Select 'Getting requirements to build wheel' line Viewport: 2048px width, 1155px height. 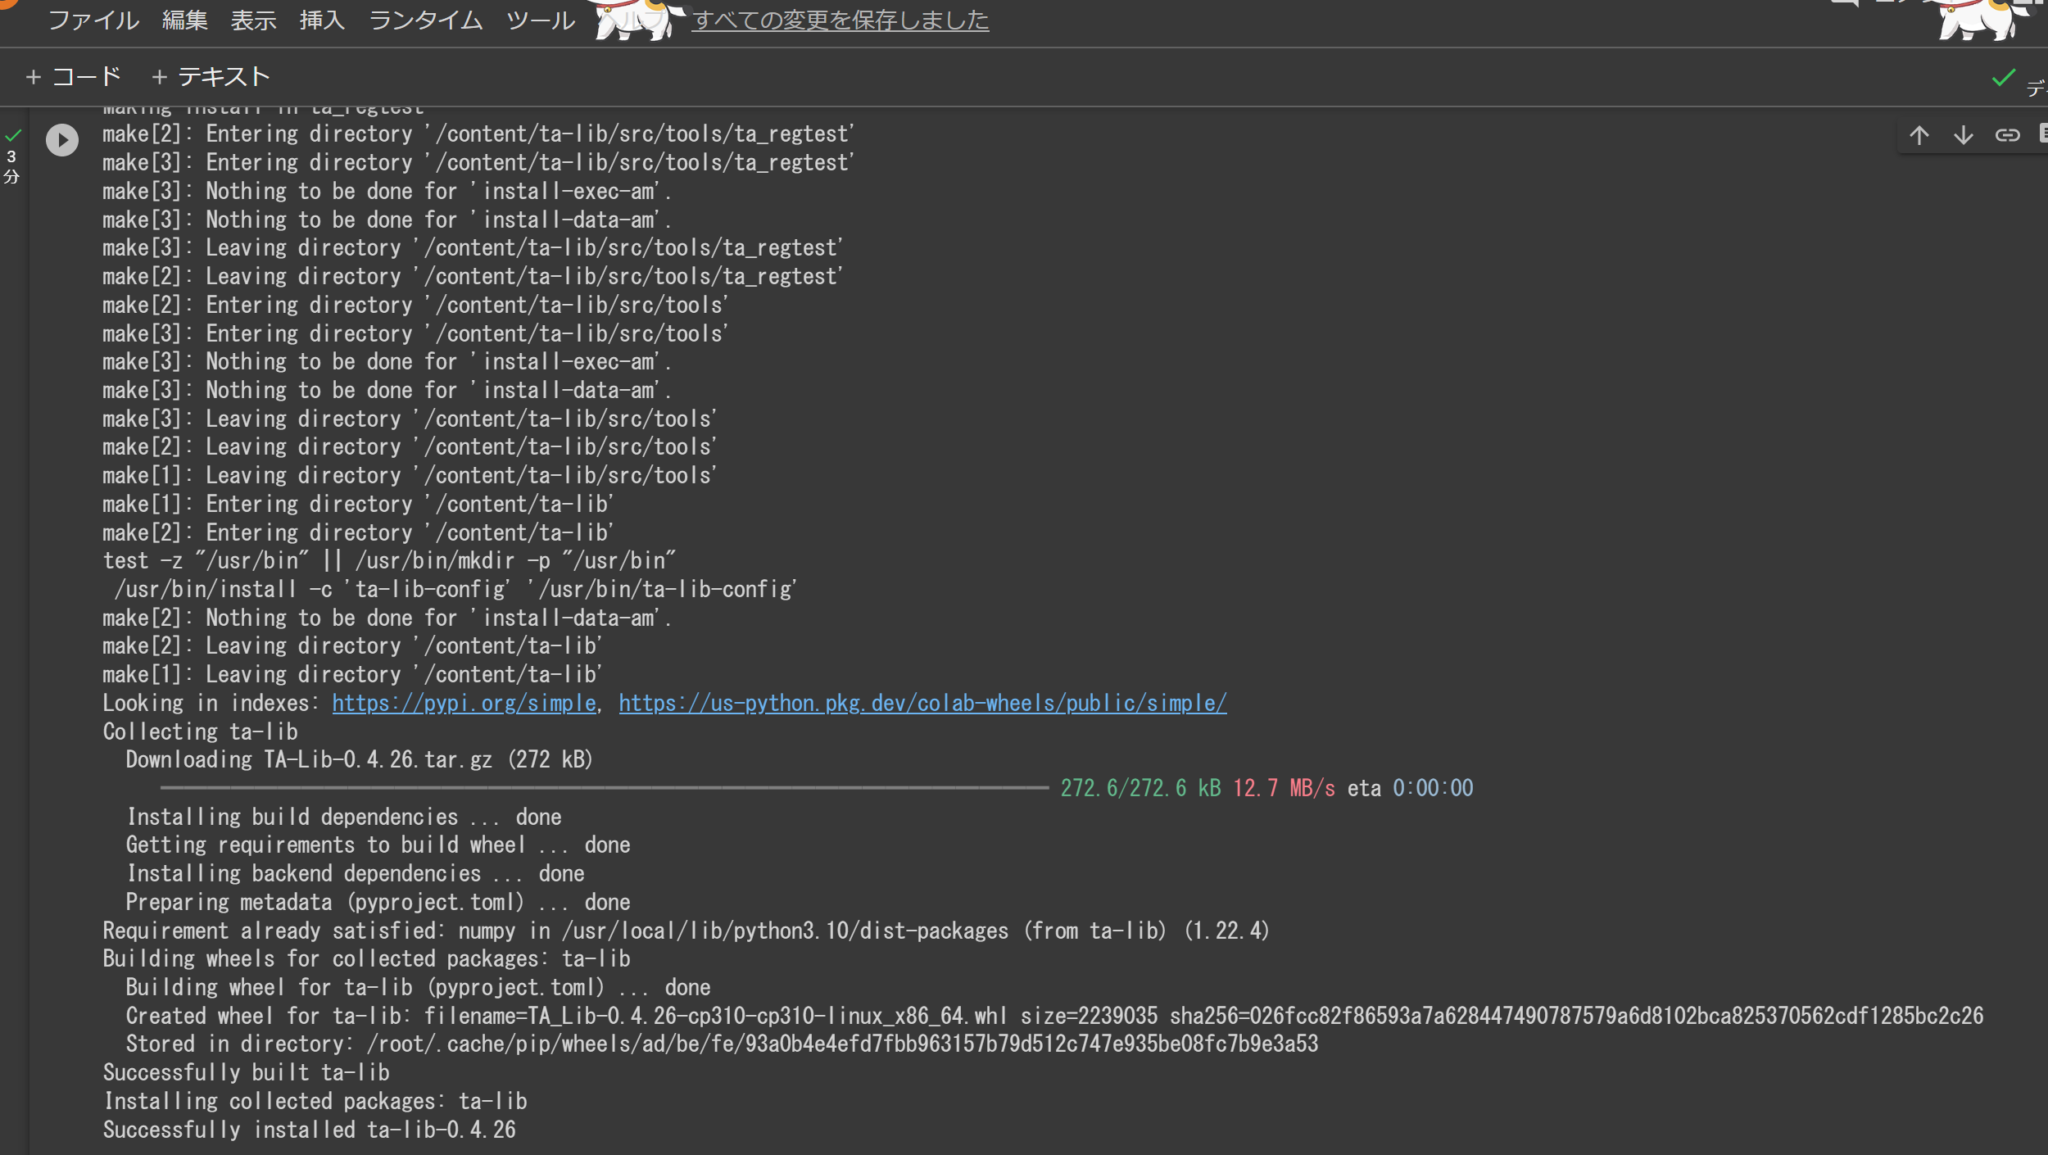pos(378,845)
